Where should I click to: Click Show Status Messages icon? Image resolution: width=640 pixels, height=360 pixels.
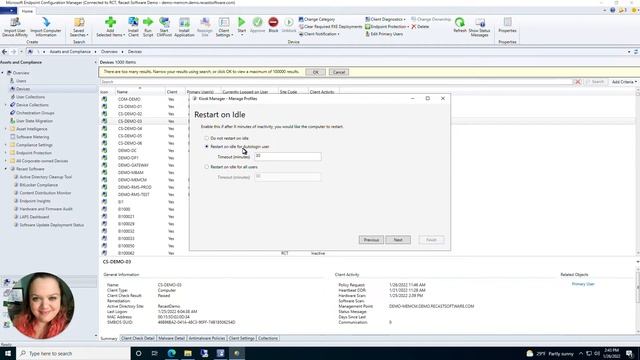click(x=480, y=22)
